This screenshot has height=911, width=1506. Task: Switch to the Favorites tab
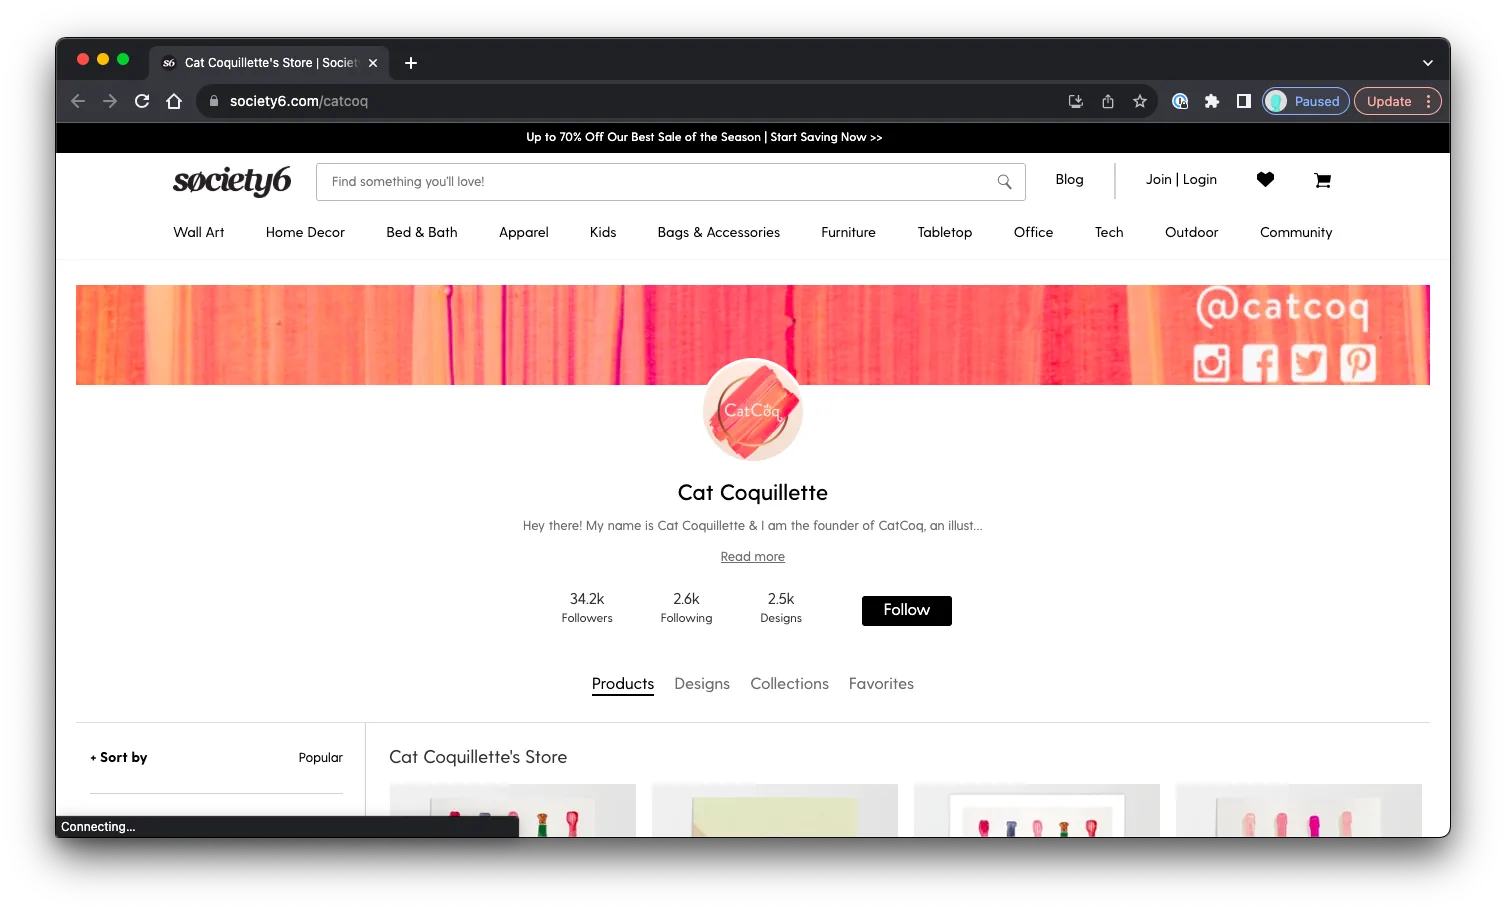[x=881, y=684]
